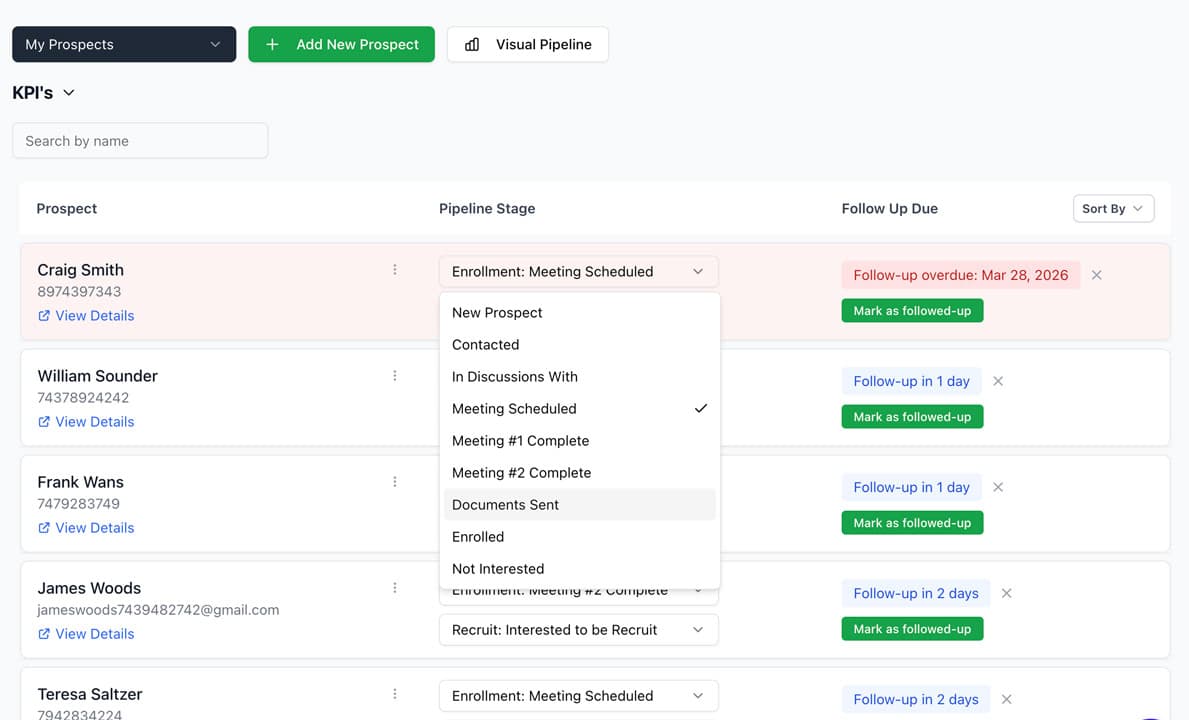1189x720 pixels.
Task: Click phone number 8974397343
Action: click(80, 292)
